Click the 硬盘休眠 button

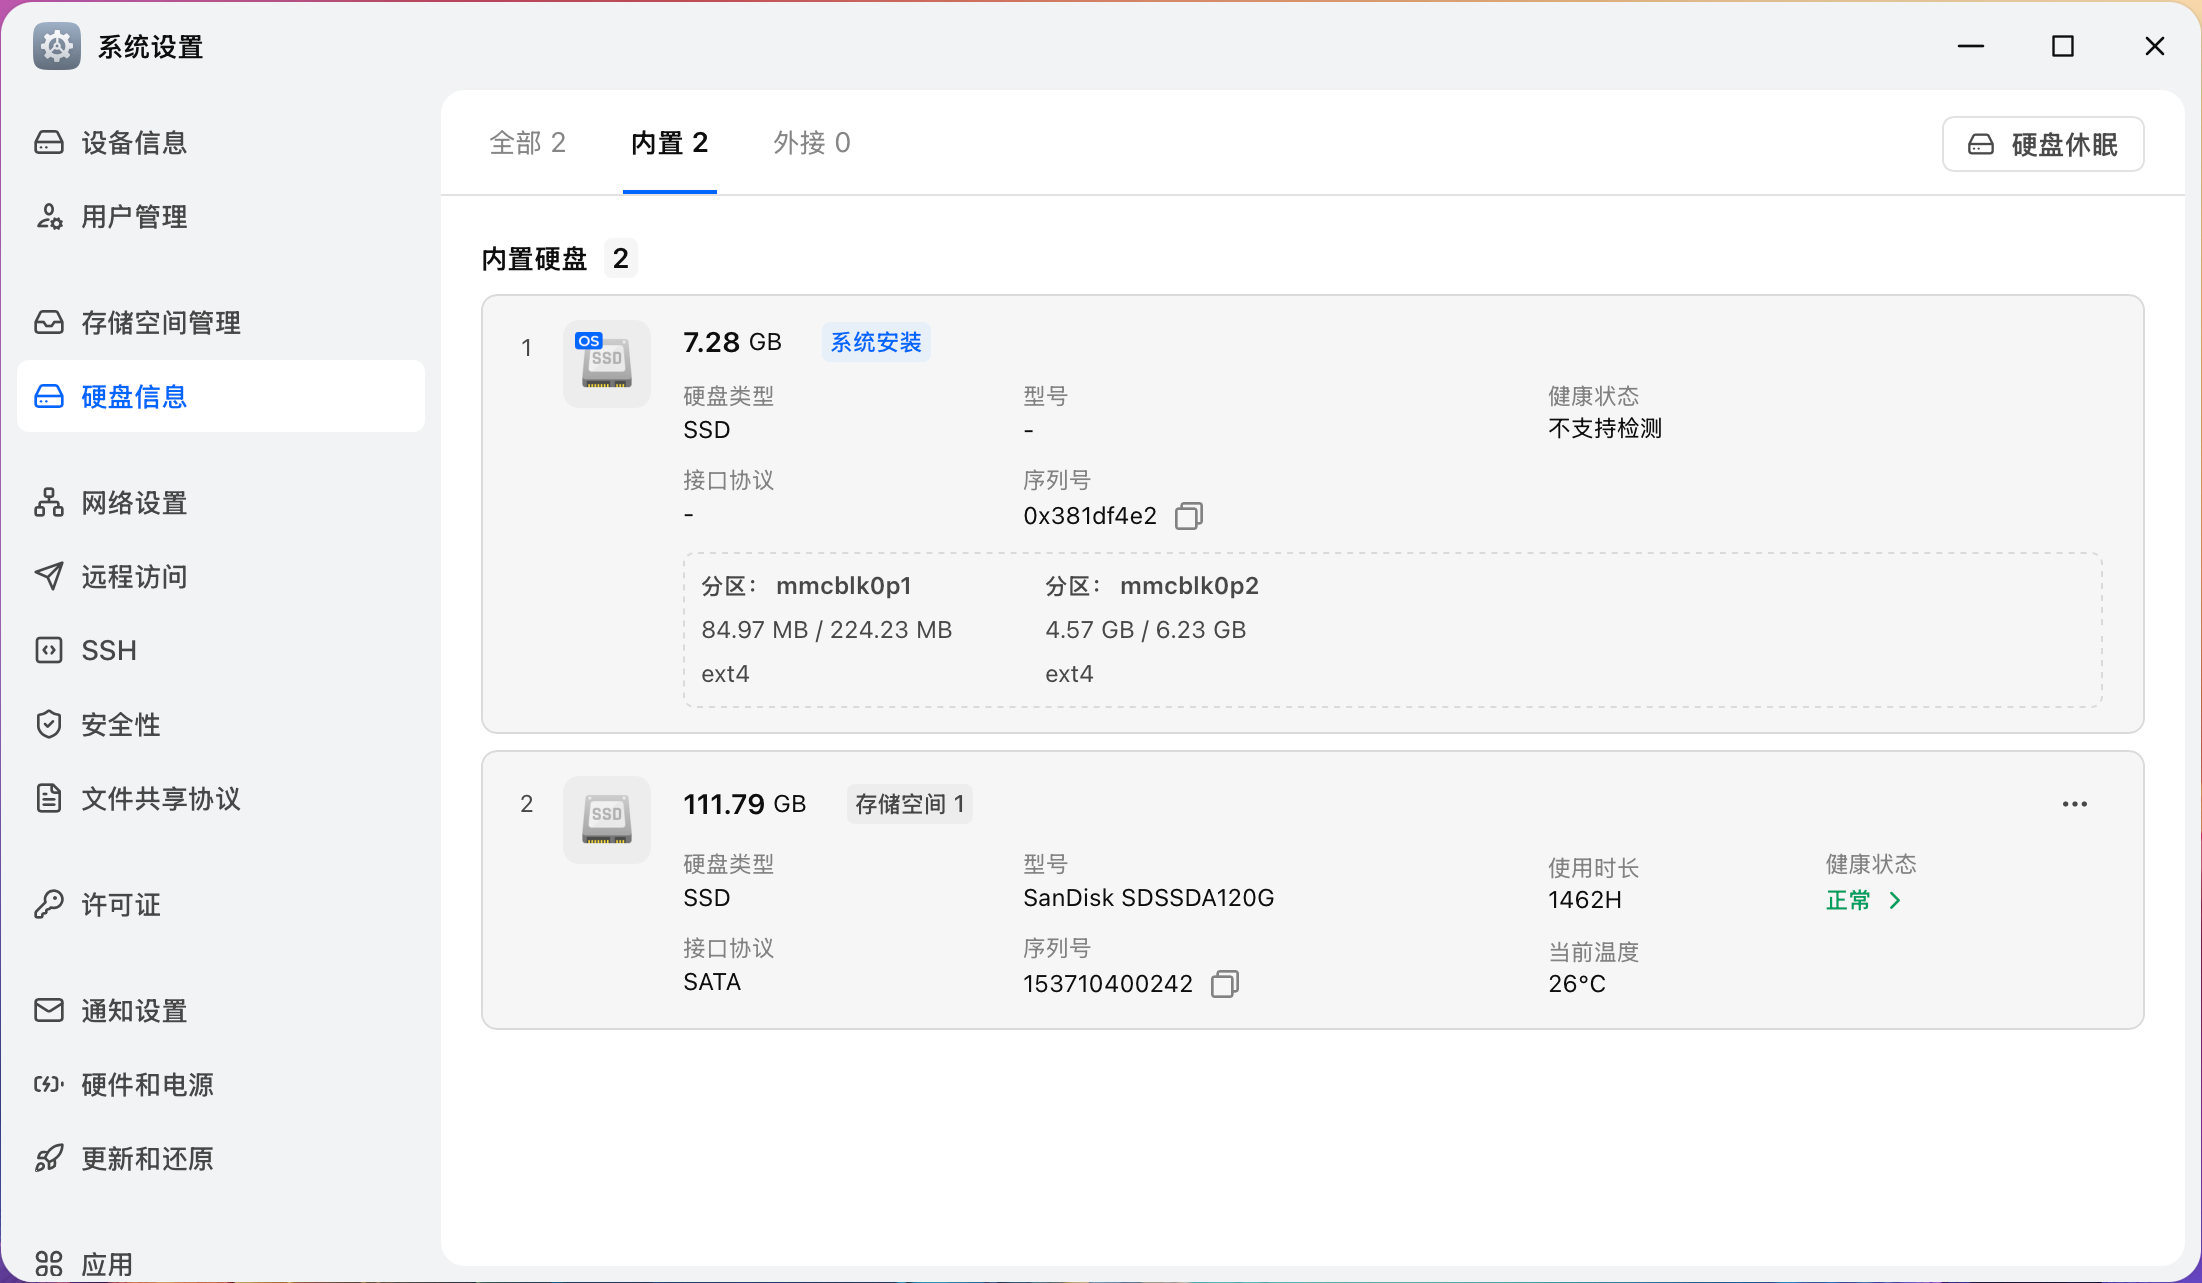[2043, 145]
